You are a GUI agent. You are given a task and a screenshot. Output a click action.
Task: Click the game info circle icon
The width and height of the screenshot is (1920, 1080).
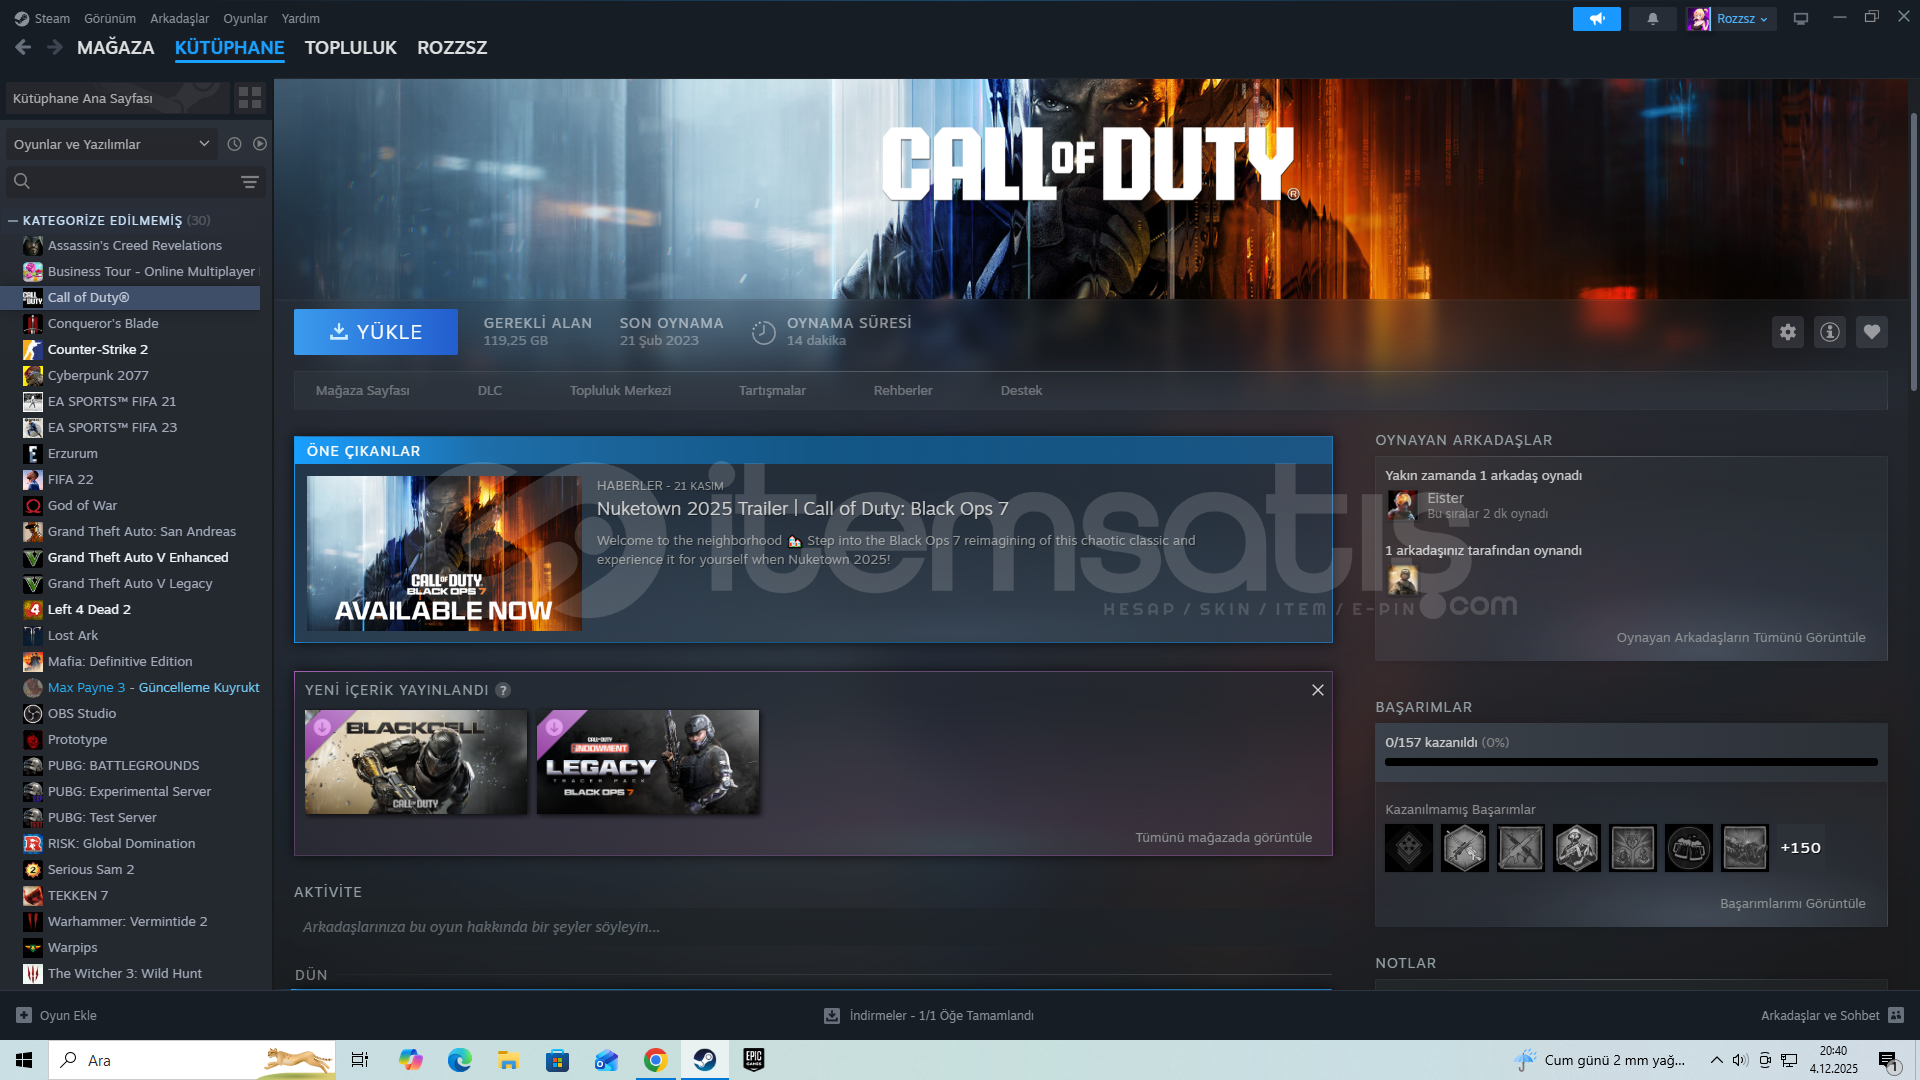(x=1829, y=332)
